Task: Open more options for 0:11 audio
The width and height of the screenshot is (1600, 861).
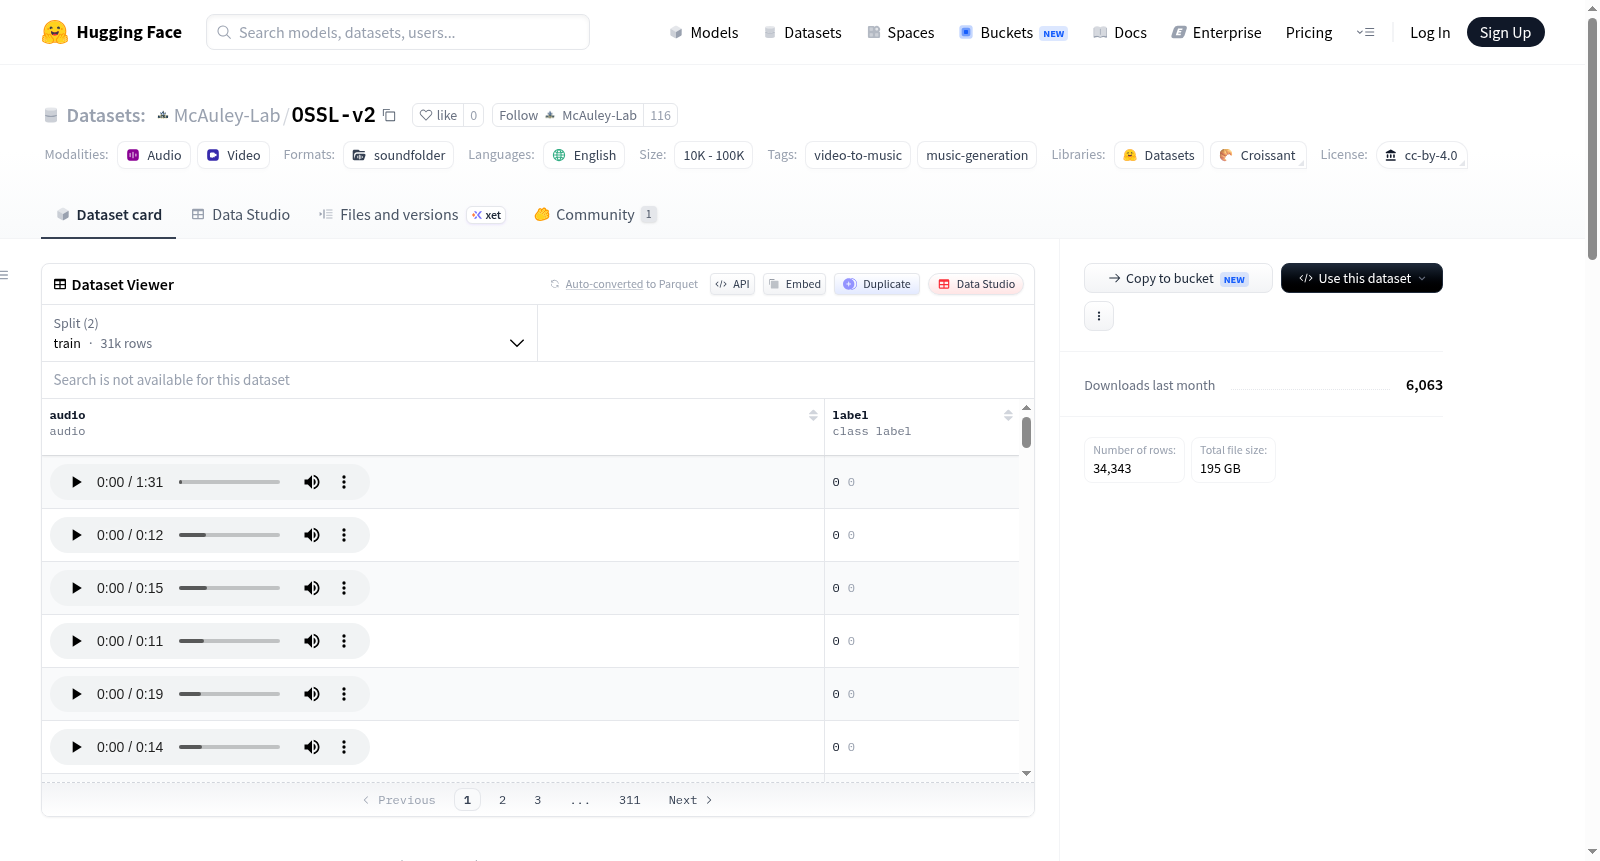Action: (x=344, y=641)
